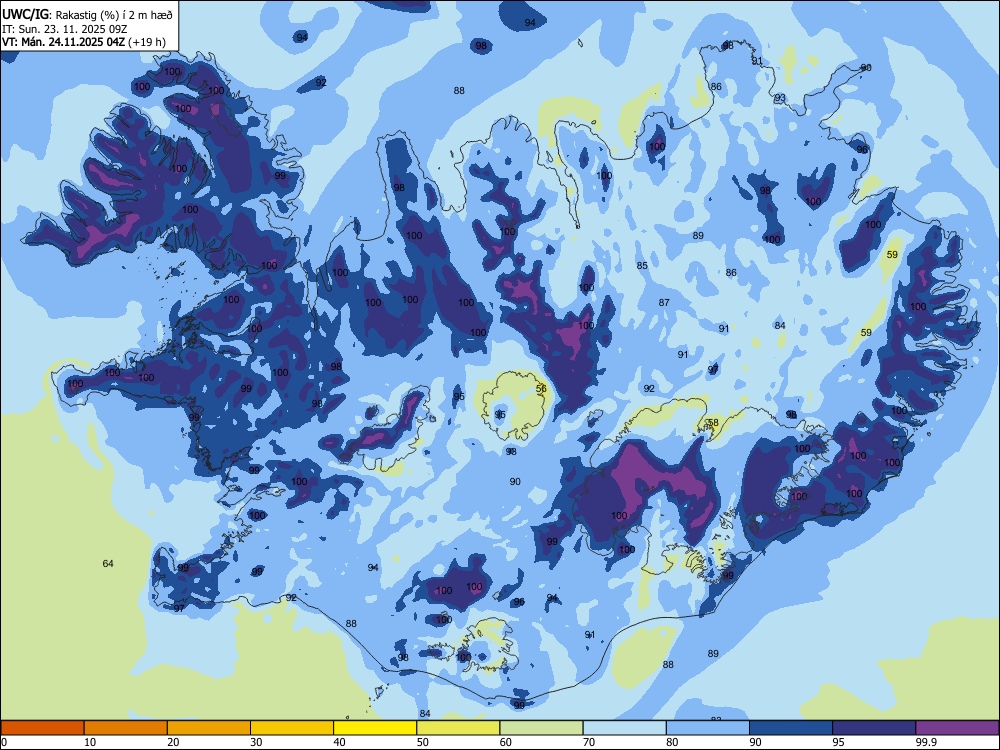Select the 30–40 yellow-orange legend swatch
The height and width of the screenshot is (750, 1000).
[292, 728]
